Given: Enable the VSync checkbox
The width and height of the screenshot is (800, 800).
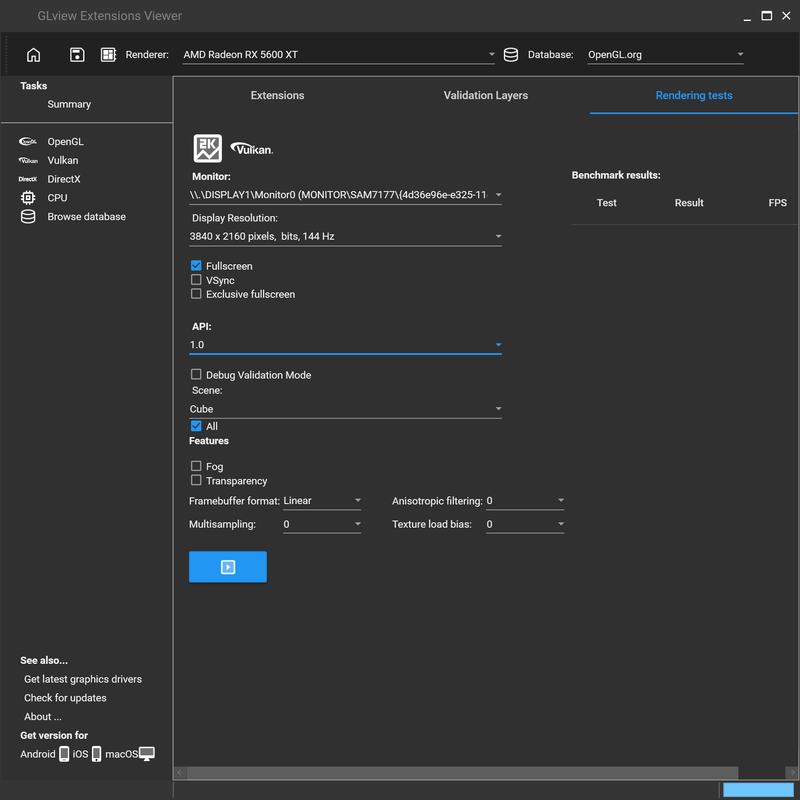Looking at the screenshot, I should (x=196, y=280).
